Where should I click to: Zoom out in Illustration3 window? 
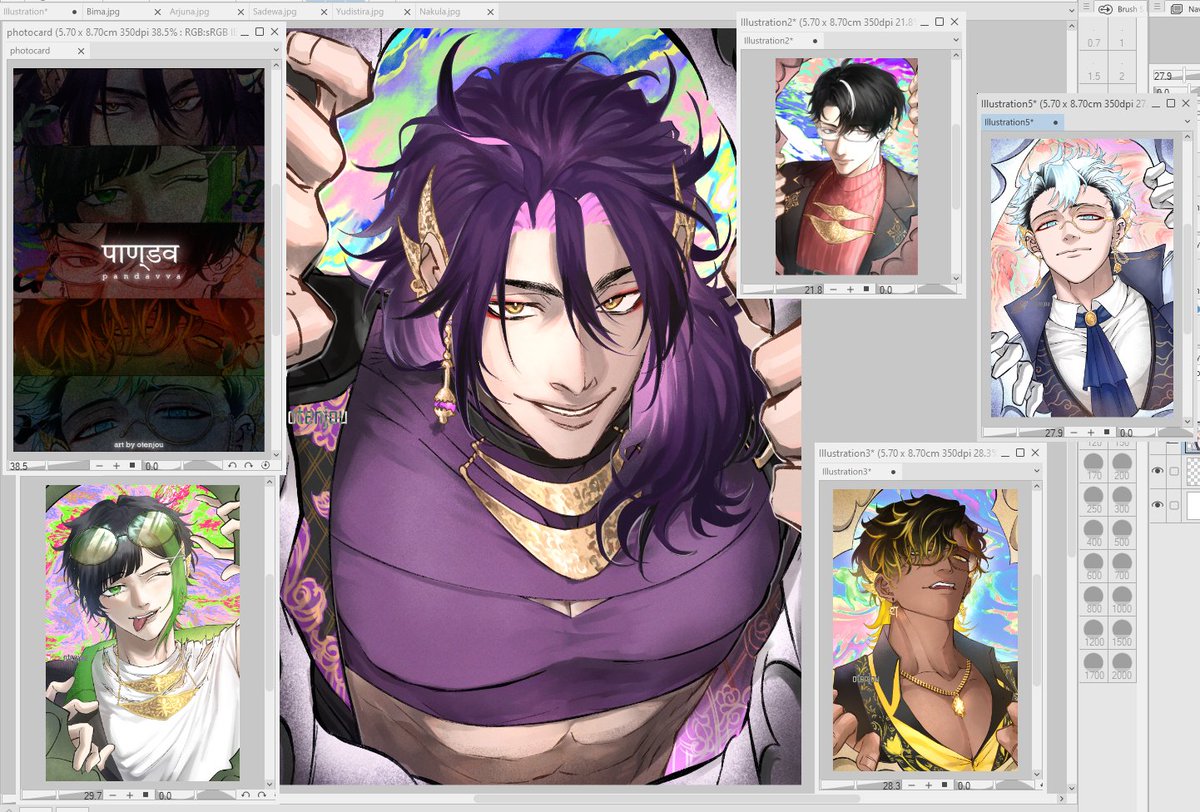pos(912,786)
